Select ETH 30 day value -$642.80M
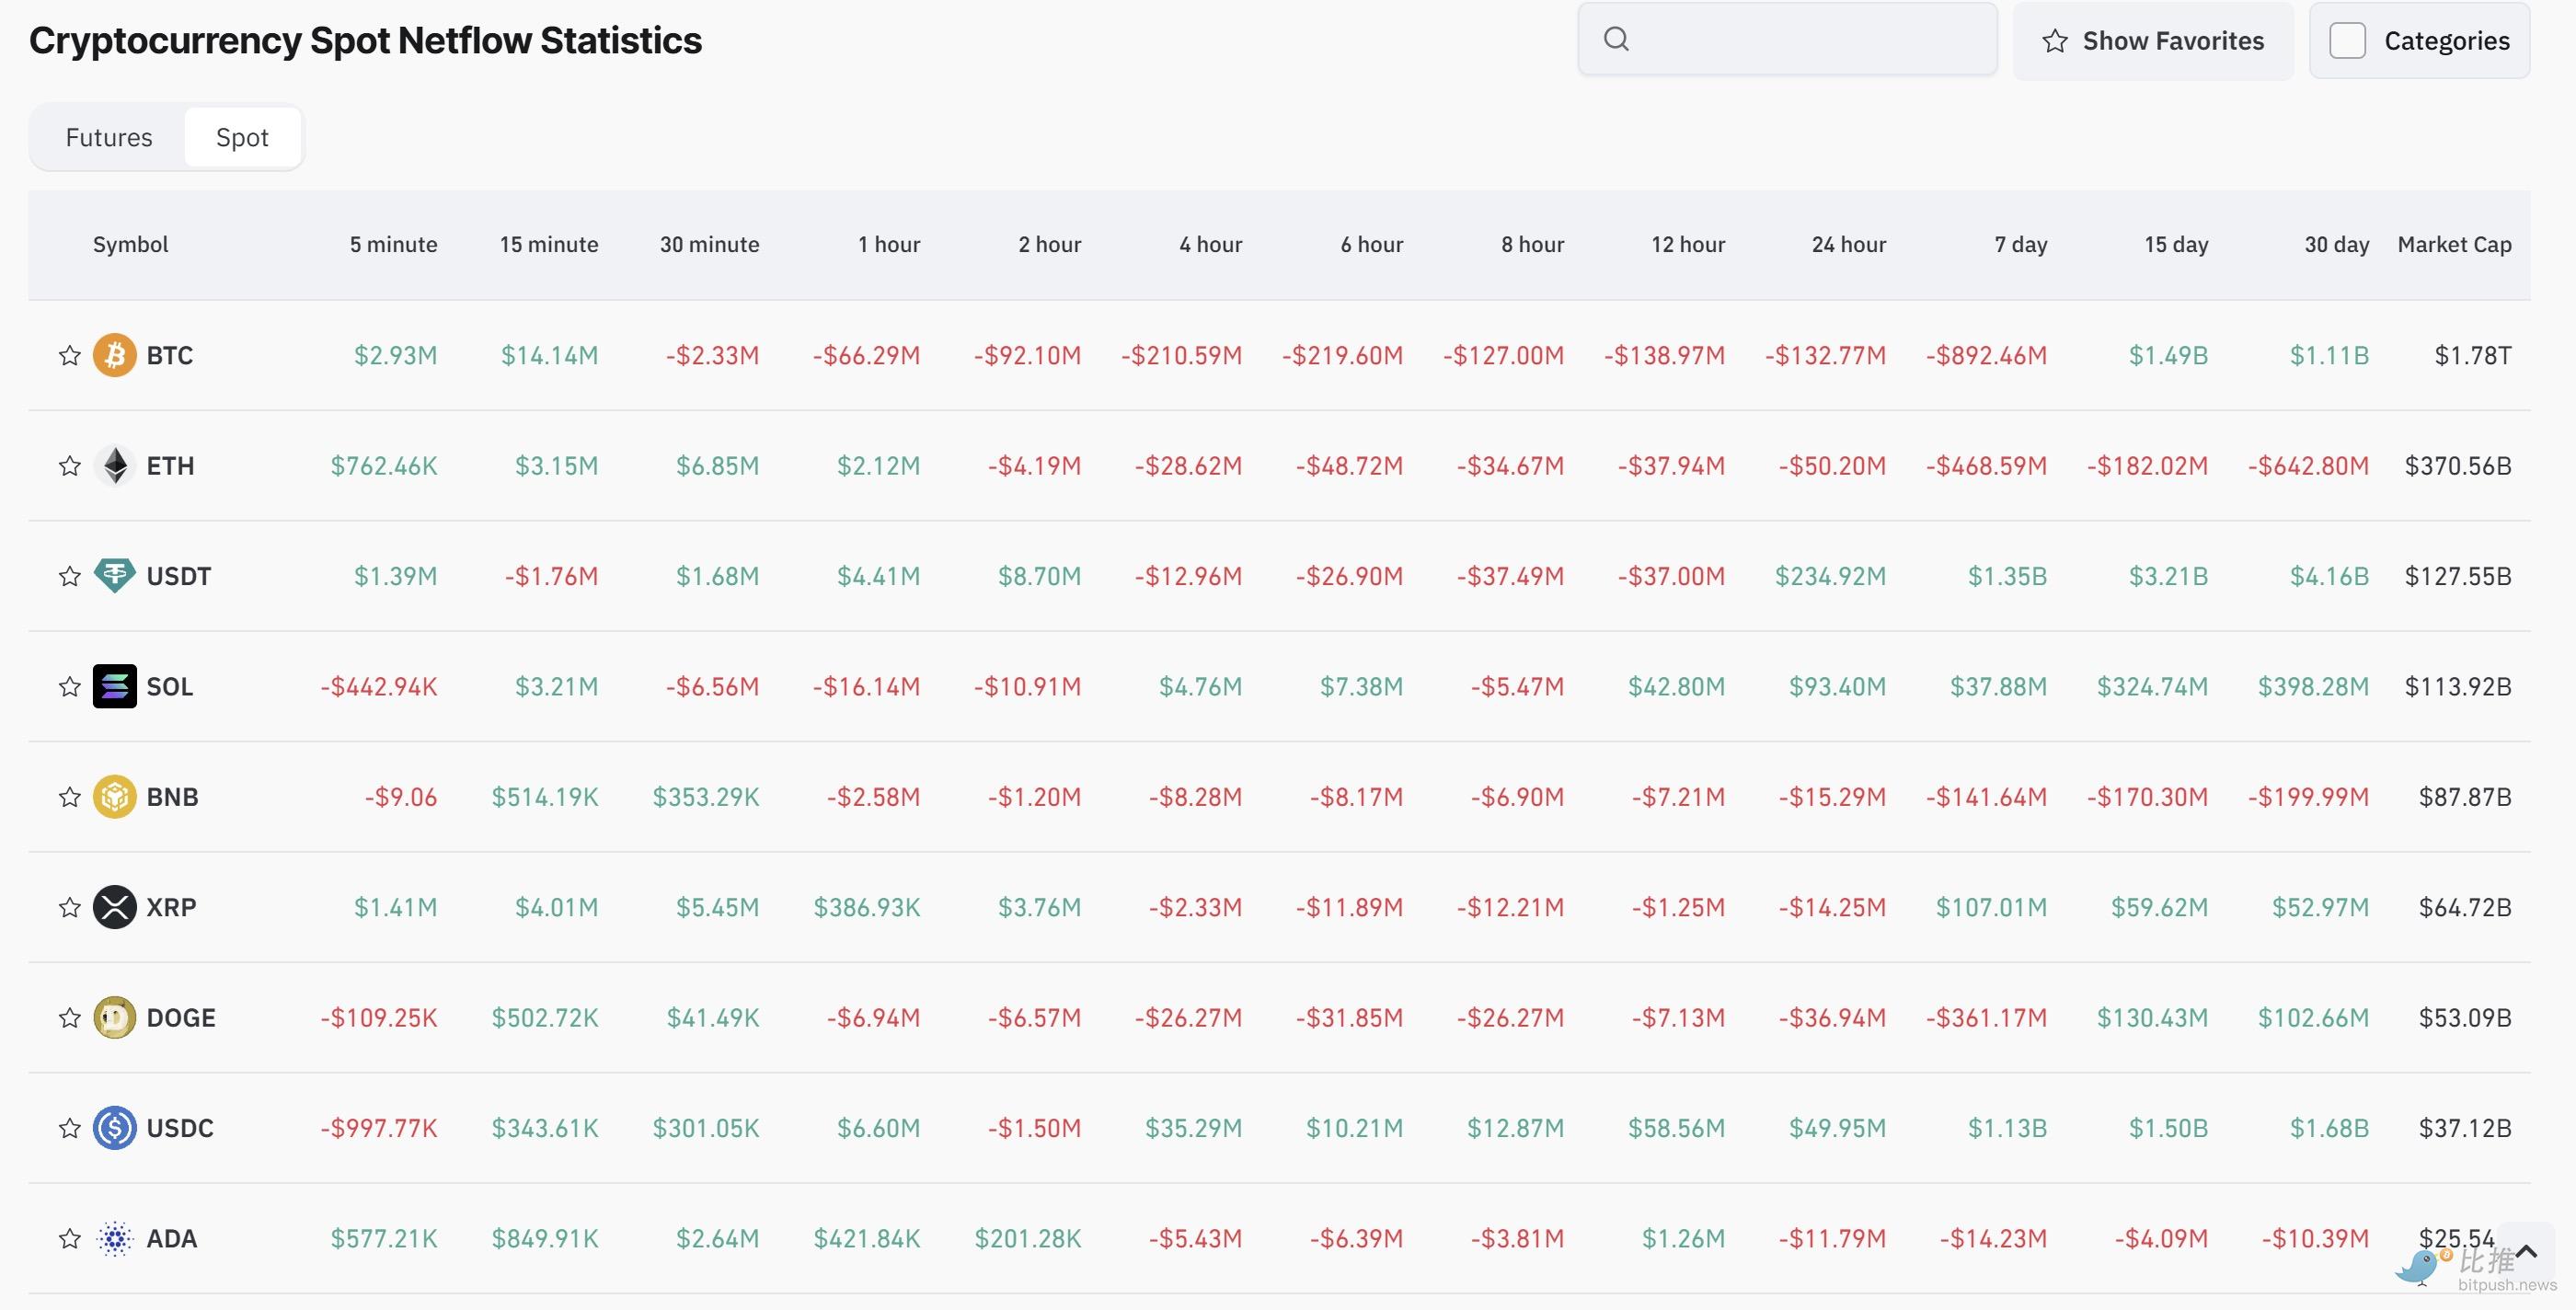This screenshot has height=1310, width=2576. 2309,466
